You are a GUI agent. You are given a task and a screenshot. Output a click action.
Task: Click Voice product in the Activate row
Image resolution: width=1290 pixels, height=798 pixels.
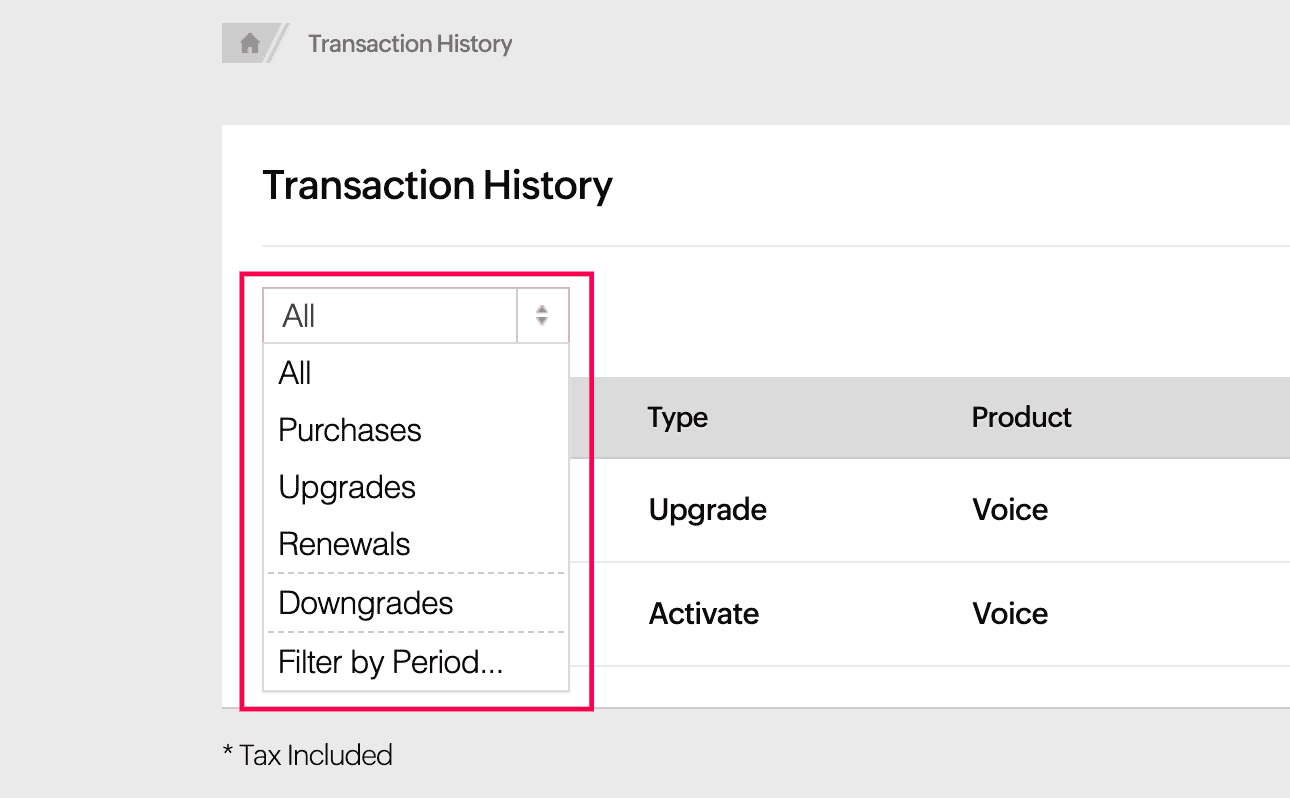click(x=1010, y=613)
